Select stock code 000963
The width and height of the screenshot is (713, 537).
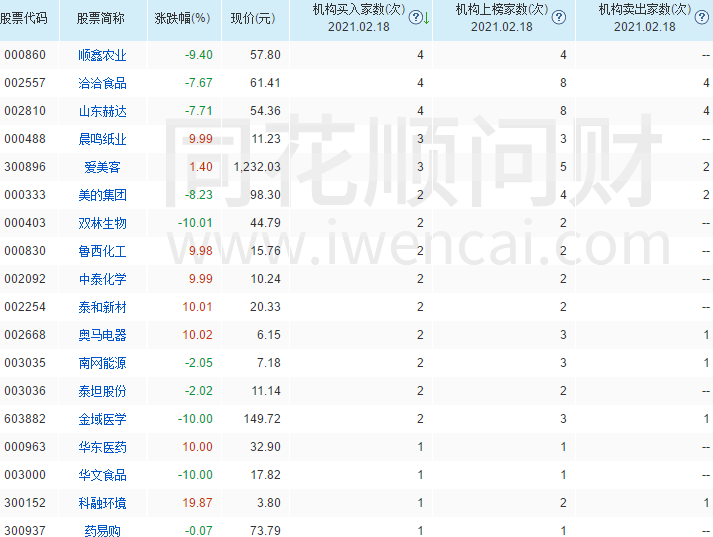pyautogui.click(x=25, y=447)
